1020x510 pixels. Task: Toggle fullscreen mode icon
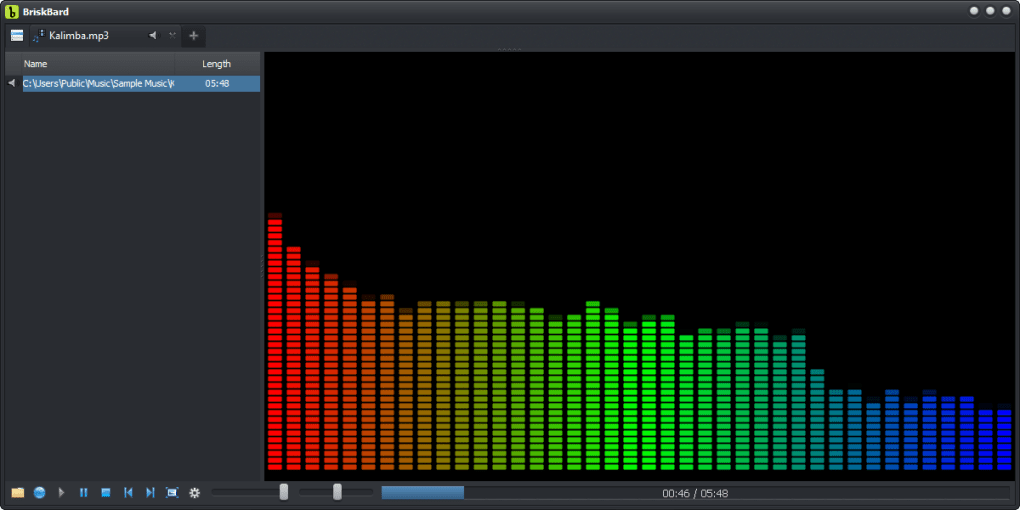pos(172,493)
